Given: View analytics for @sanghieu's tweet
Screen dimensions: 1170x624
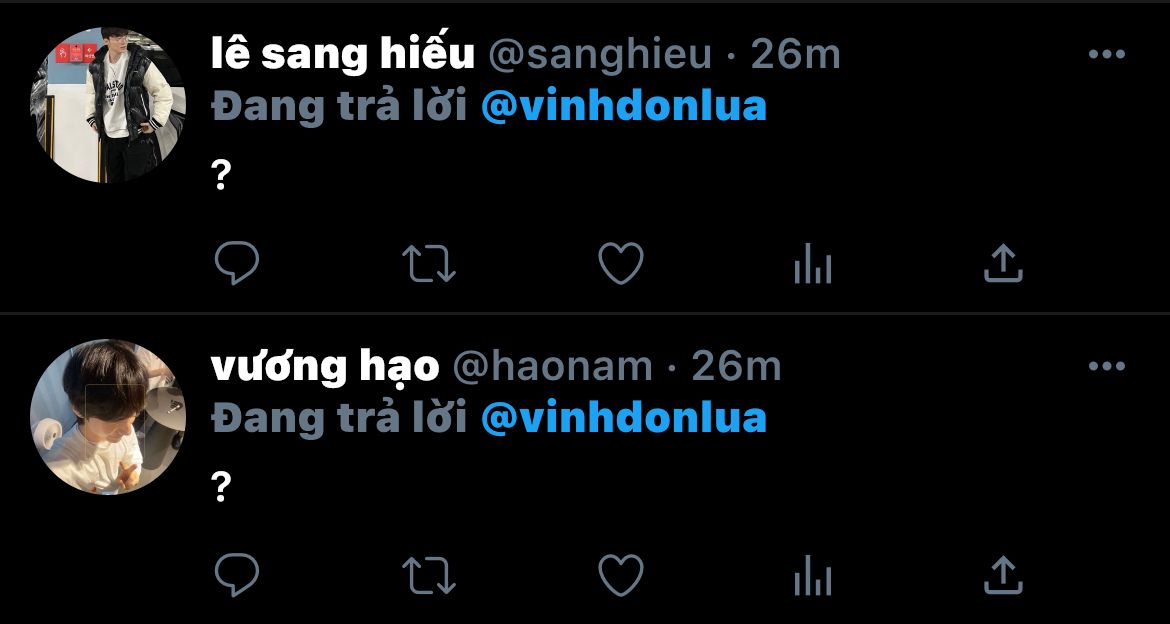Looking at the screenshot, I should coord(813,263).
